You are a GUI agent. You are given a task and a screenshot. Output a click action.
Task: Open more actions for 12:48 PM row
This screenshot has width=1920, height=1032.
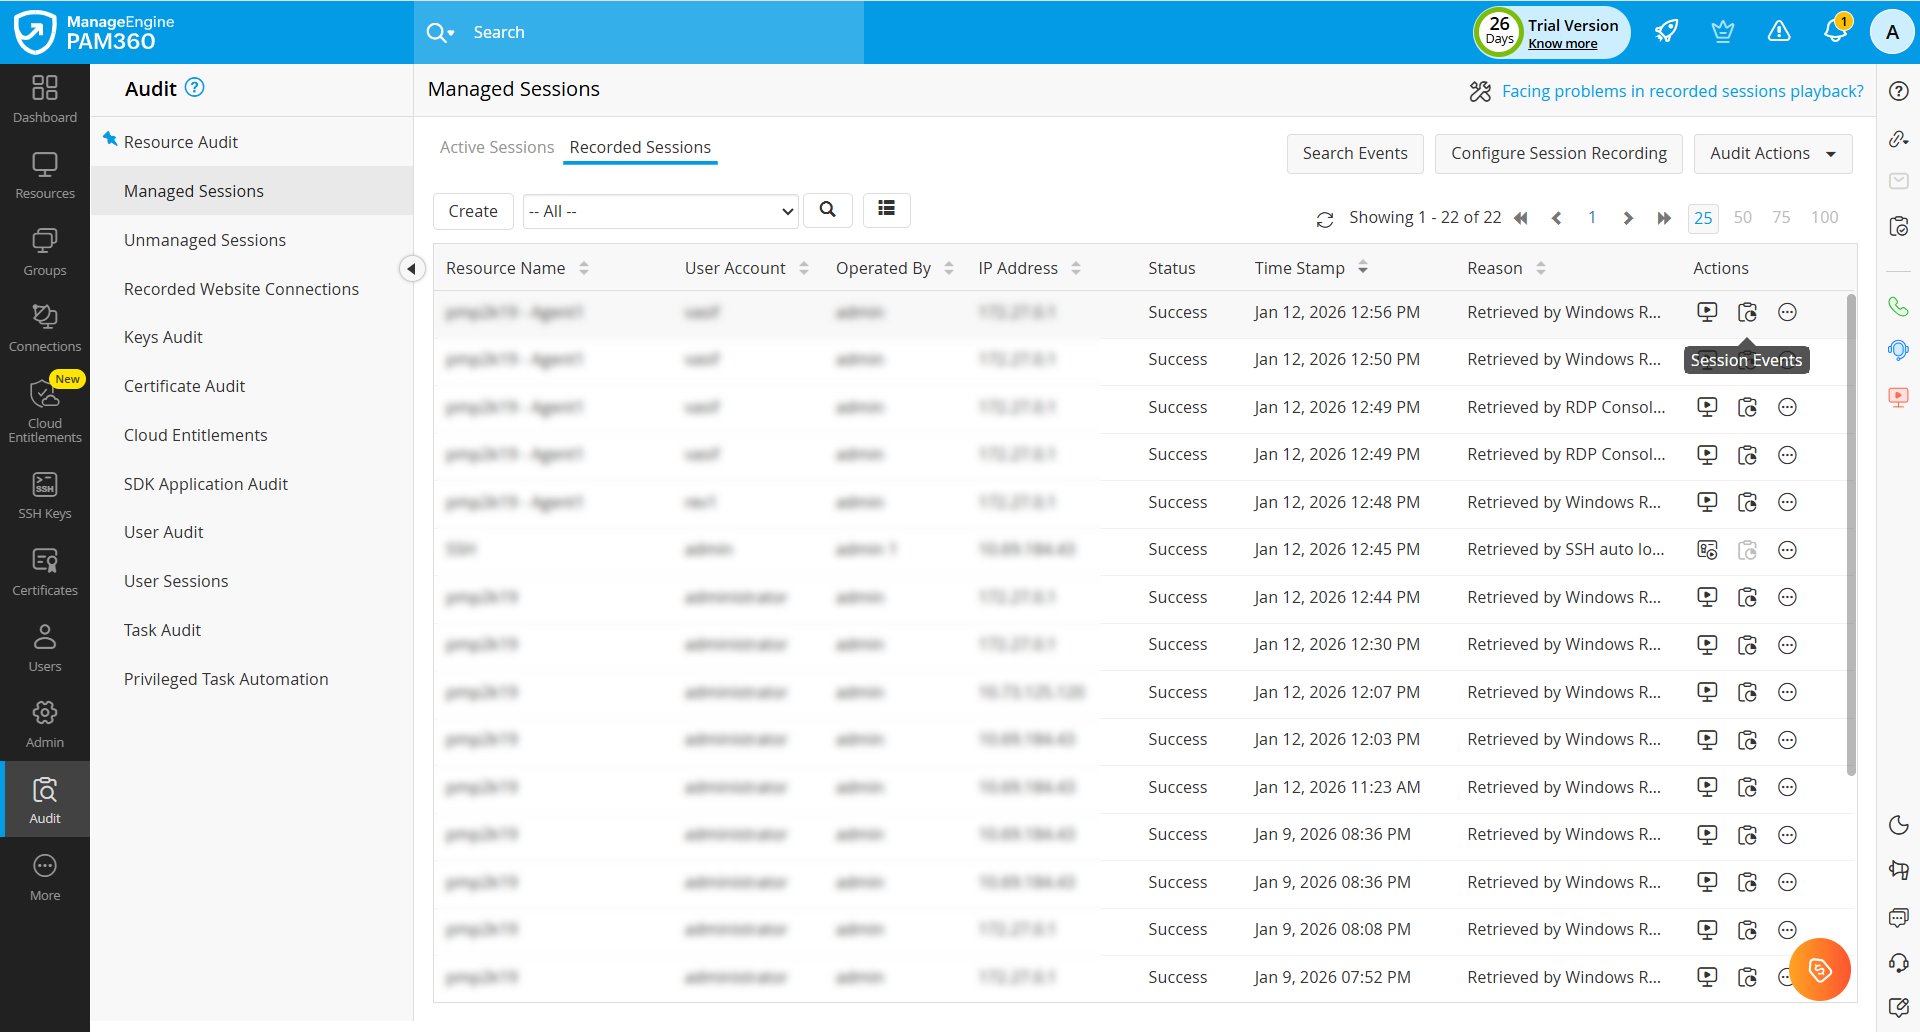[x=1787, y=502]
